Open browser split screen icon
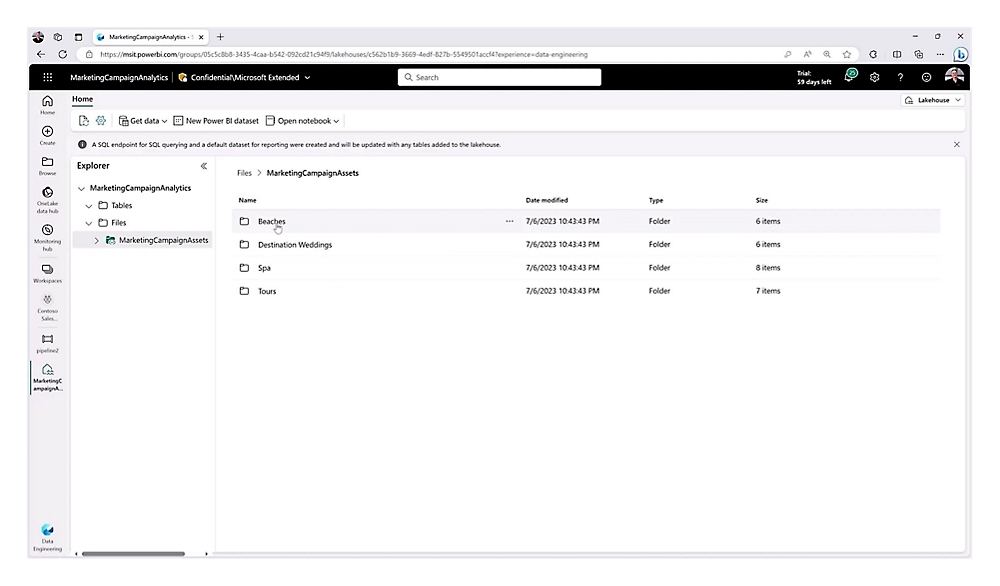 coord(897,55)
